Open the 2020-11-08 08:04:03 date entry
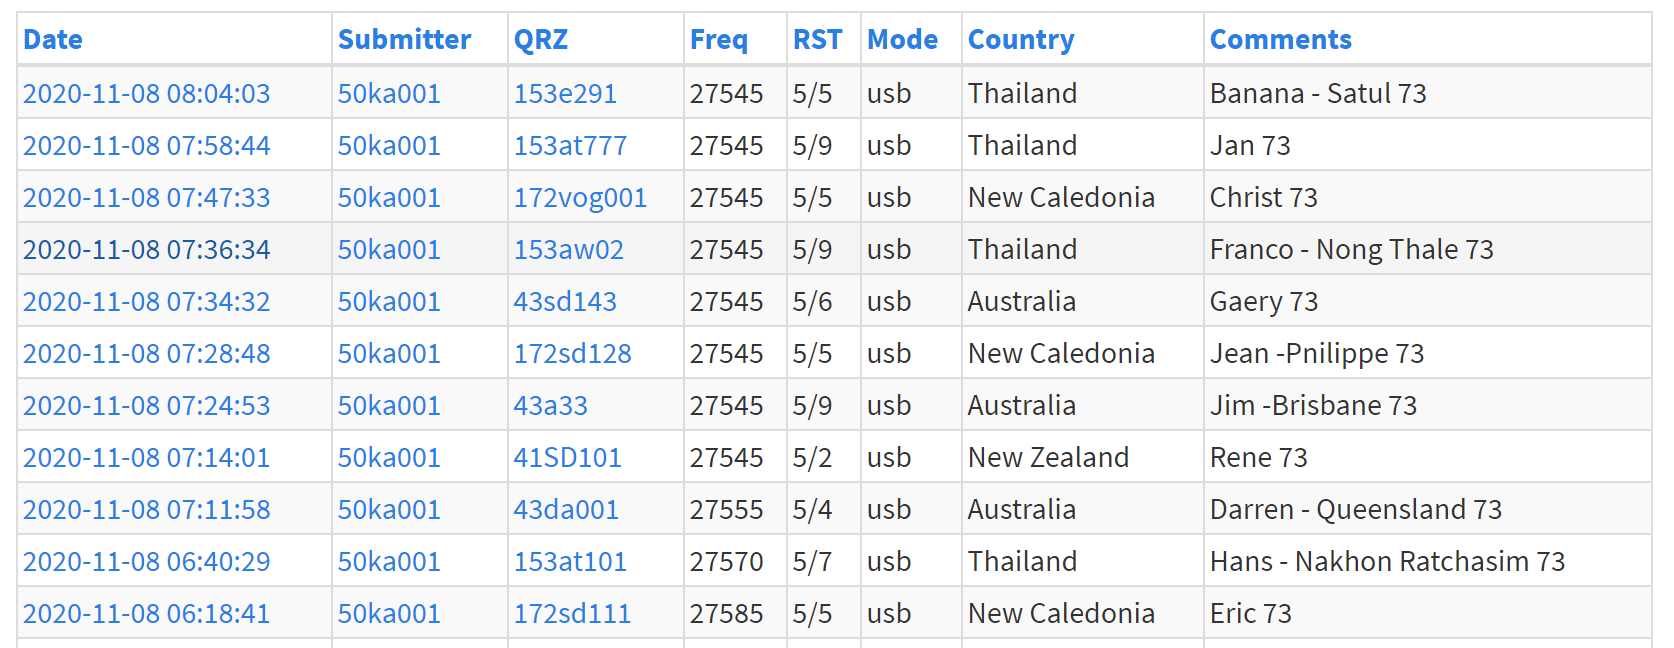 (x=147, y=94)
